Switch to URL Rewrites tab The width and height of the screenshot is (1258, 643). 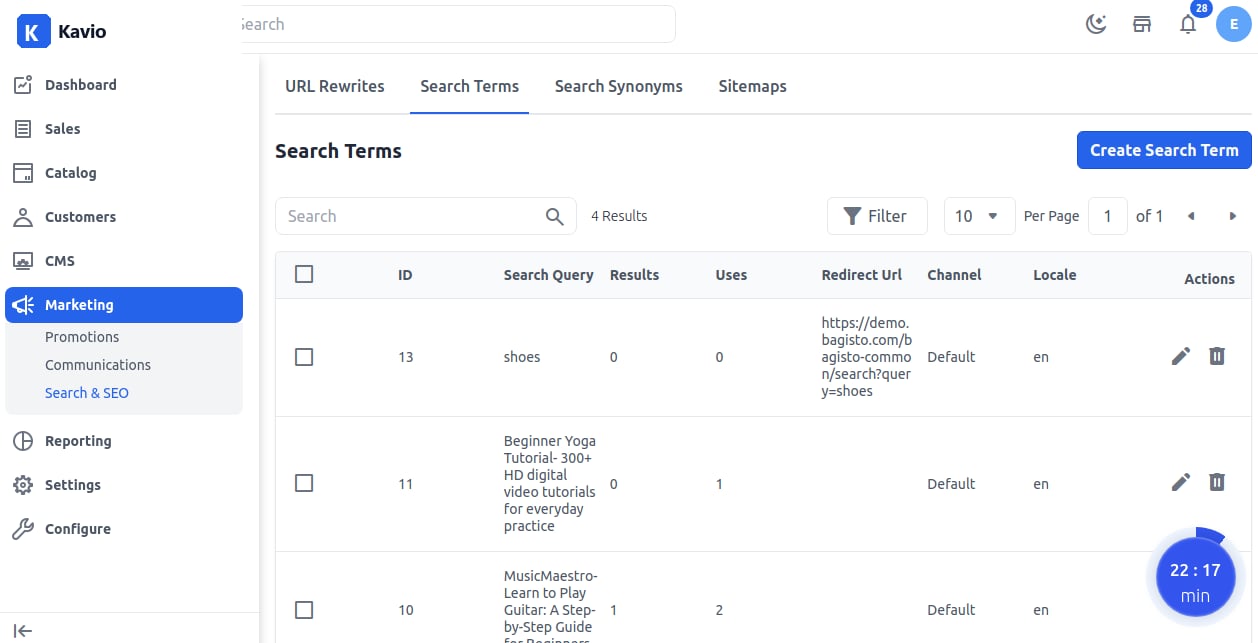coord(335,86)
